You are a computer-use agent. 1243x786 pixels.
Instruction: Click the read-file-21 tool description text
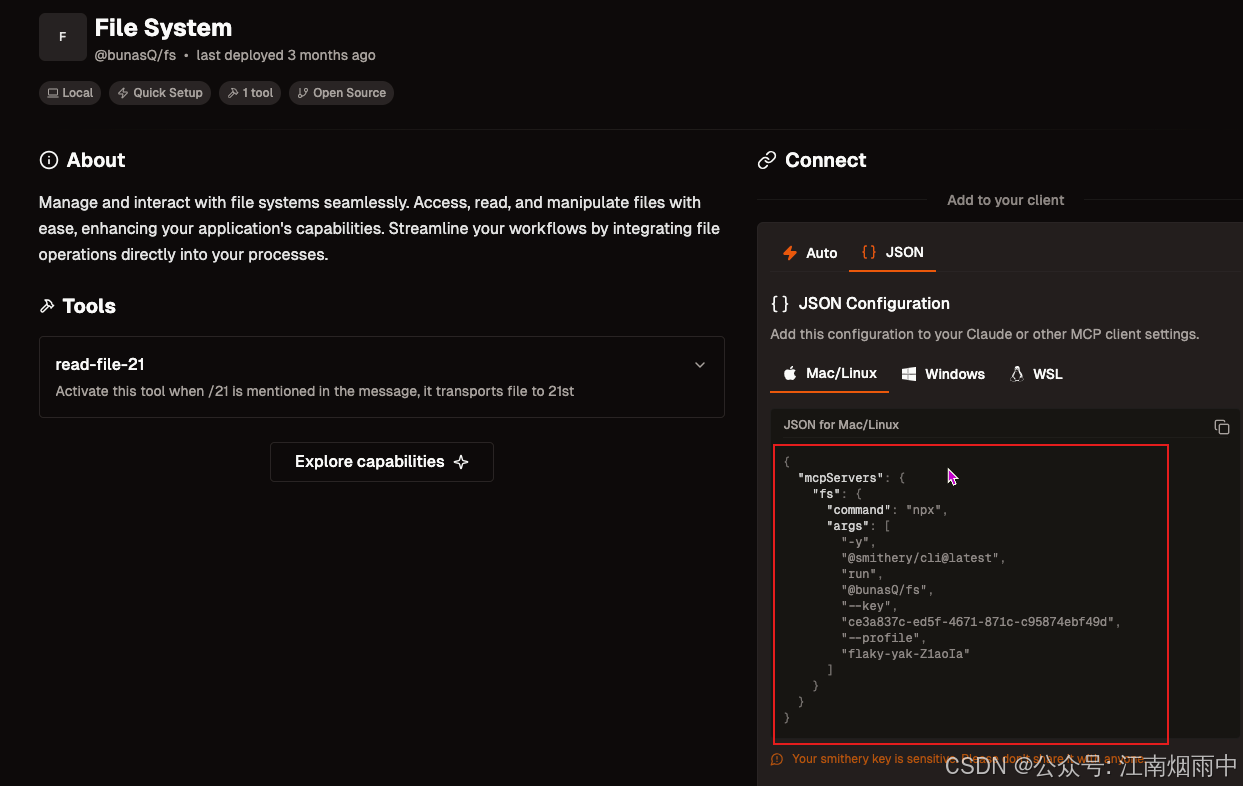(x=315, y=391)
